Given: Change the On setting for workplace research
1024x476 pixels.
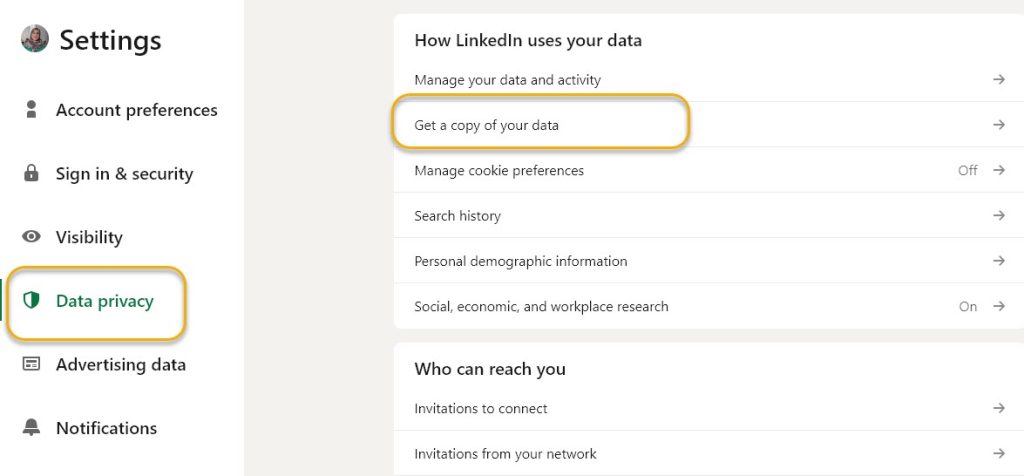Looking at the screenshot, I should [967, 306].
